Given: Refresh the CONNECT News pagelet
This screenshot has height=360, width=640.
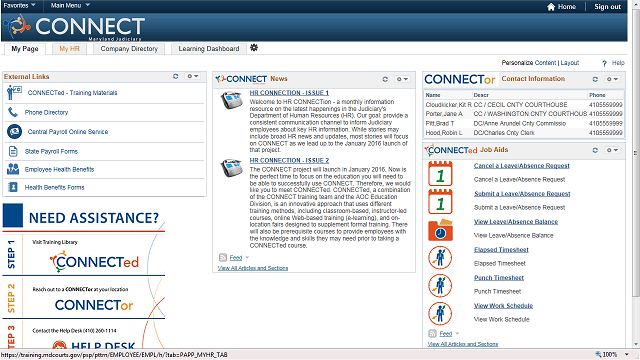Looking at the screenshot, I should click(x=385, y=79).
